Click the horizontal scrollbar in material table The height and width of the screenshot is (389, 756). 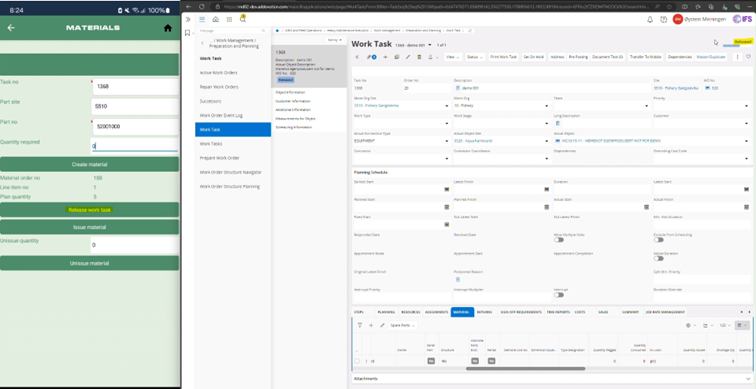526,369
